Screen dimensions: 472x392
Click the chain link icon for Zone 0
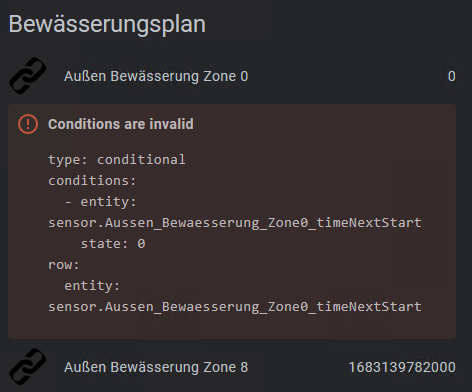click(x=27, y=76)
